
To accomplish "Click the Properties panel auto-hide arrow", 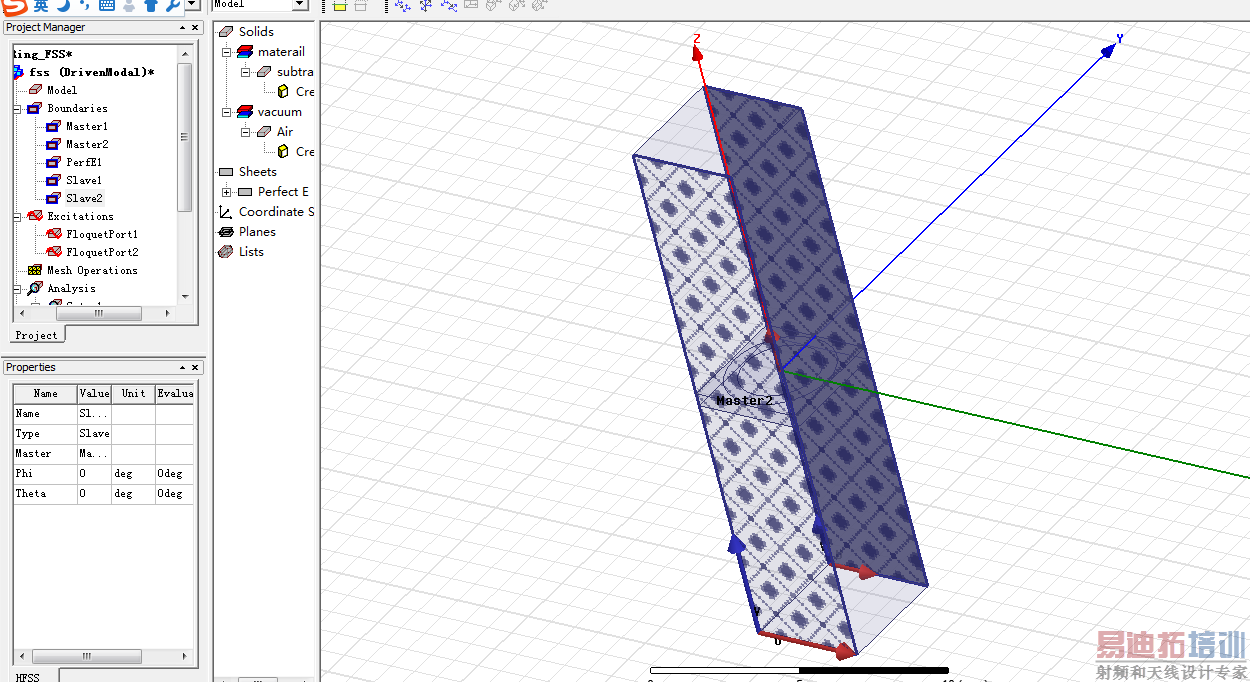I will [x=182, y=368].
